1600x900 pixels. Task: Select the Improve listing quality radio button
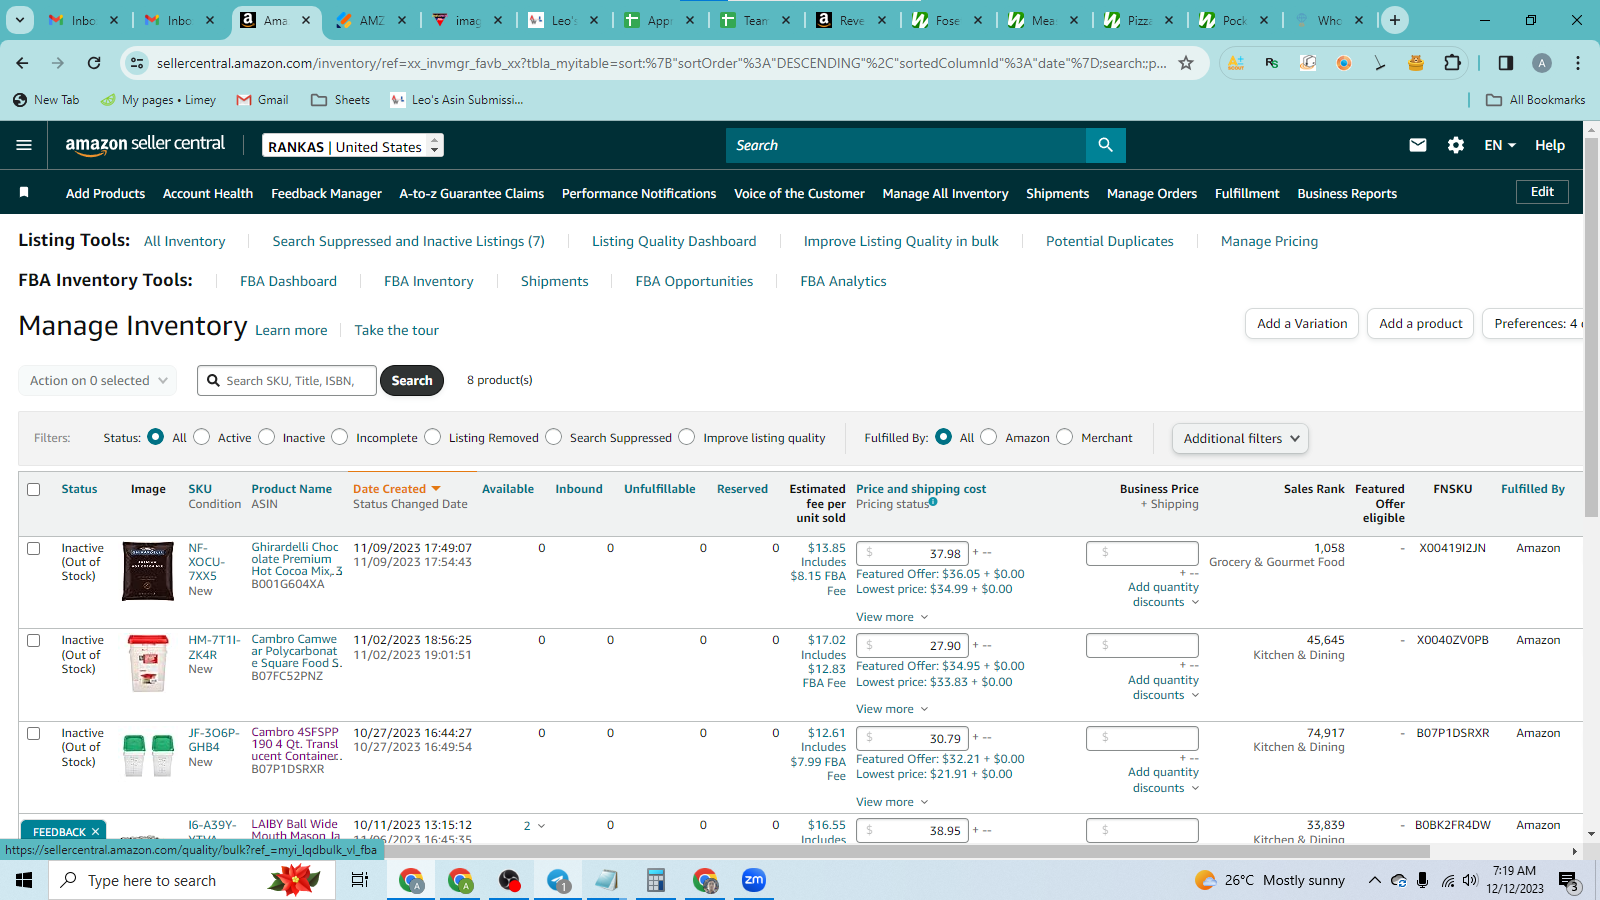[687, 437]
